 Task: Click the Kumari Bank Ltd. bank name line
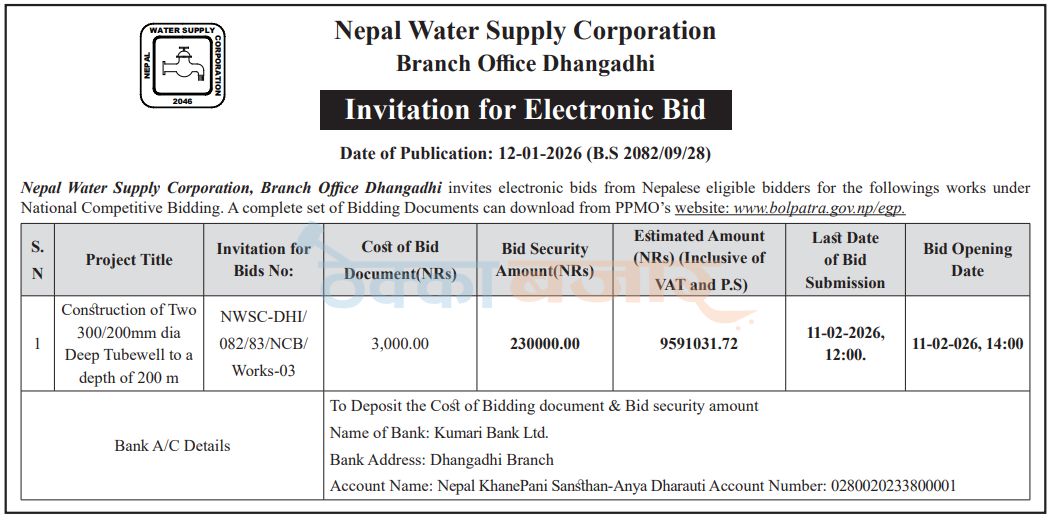click(x=439, y=433)
